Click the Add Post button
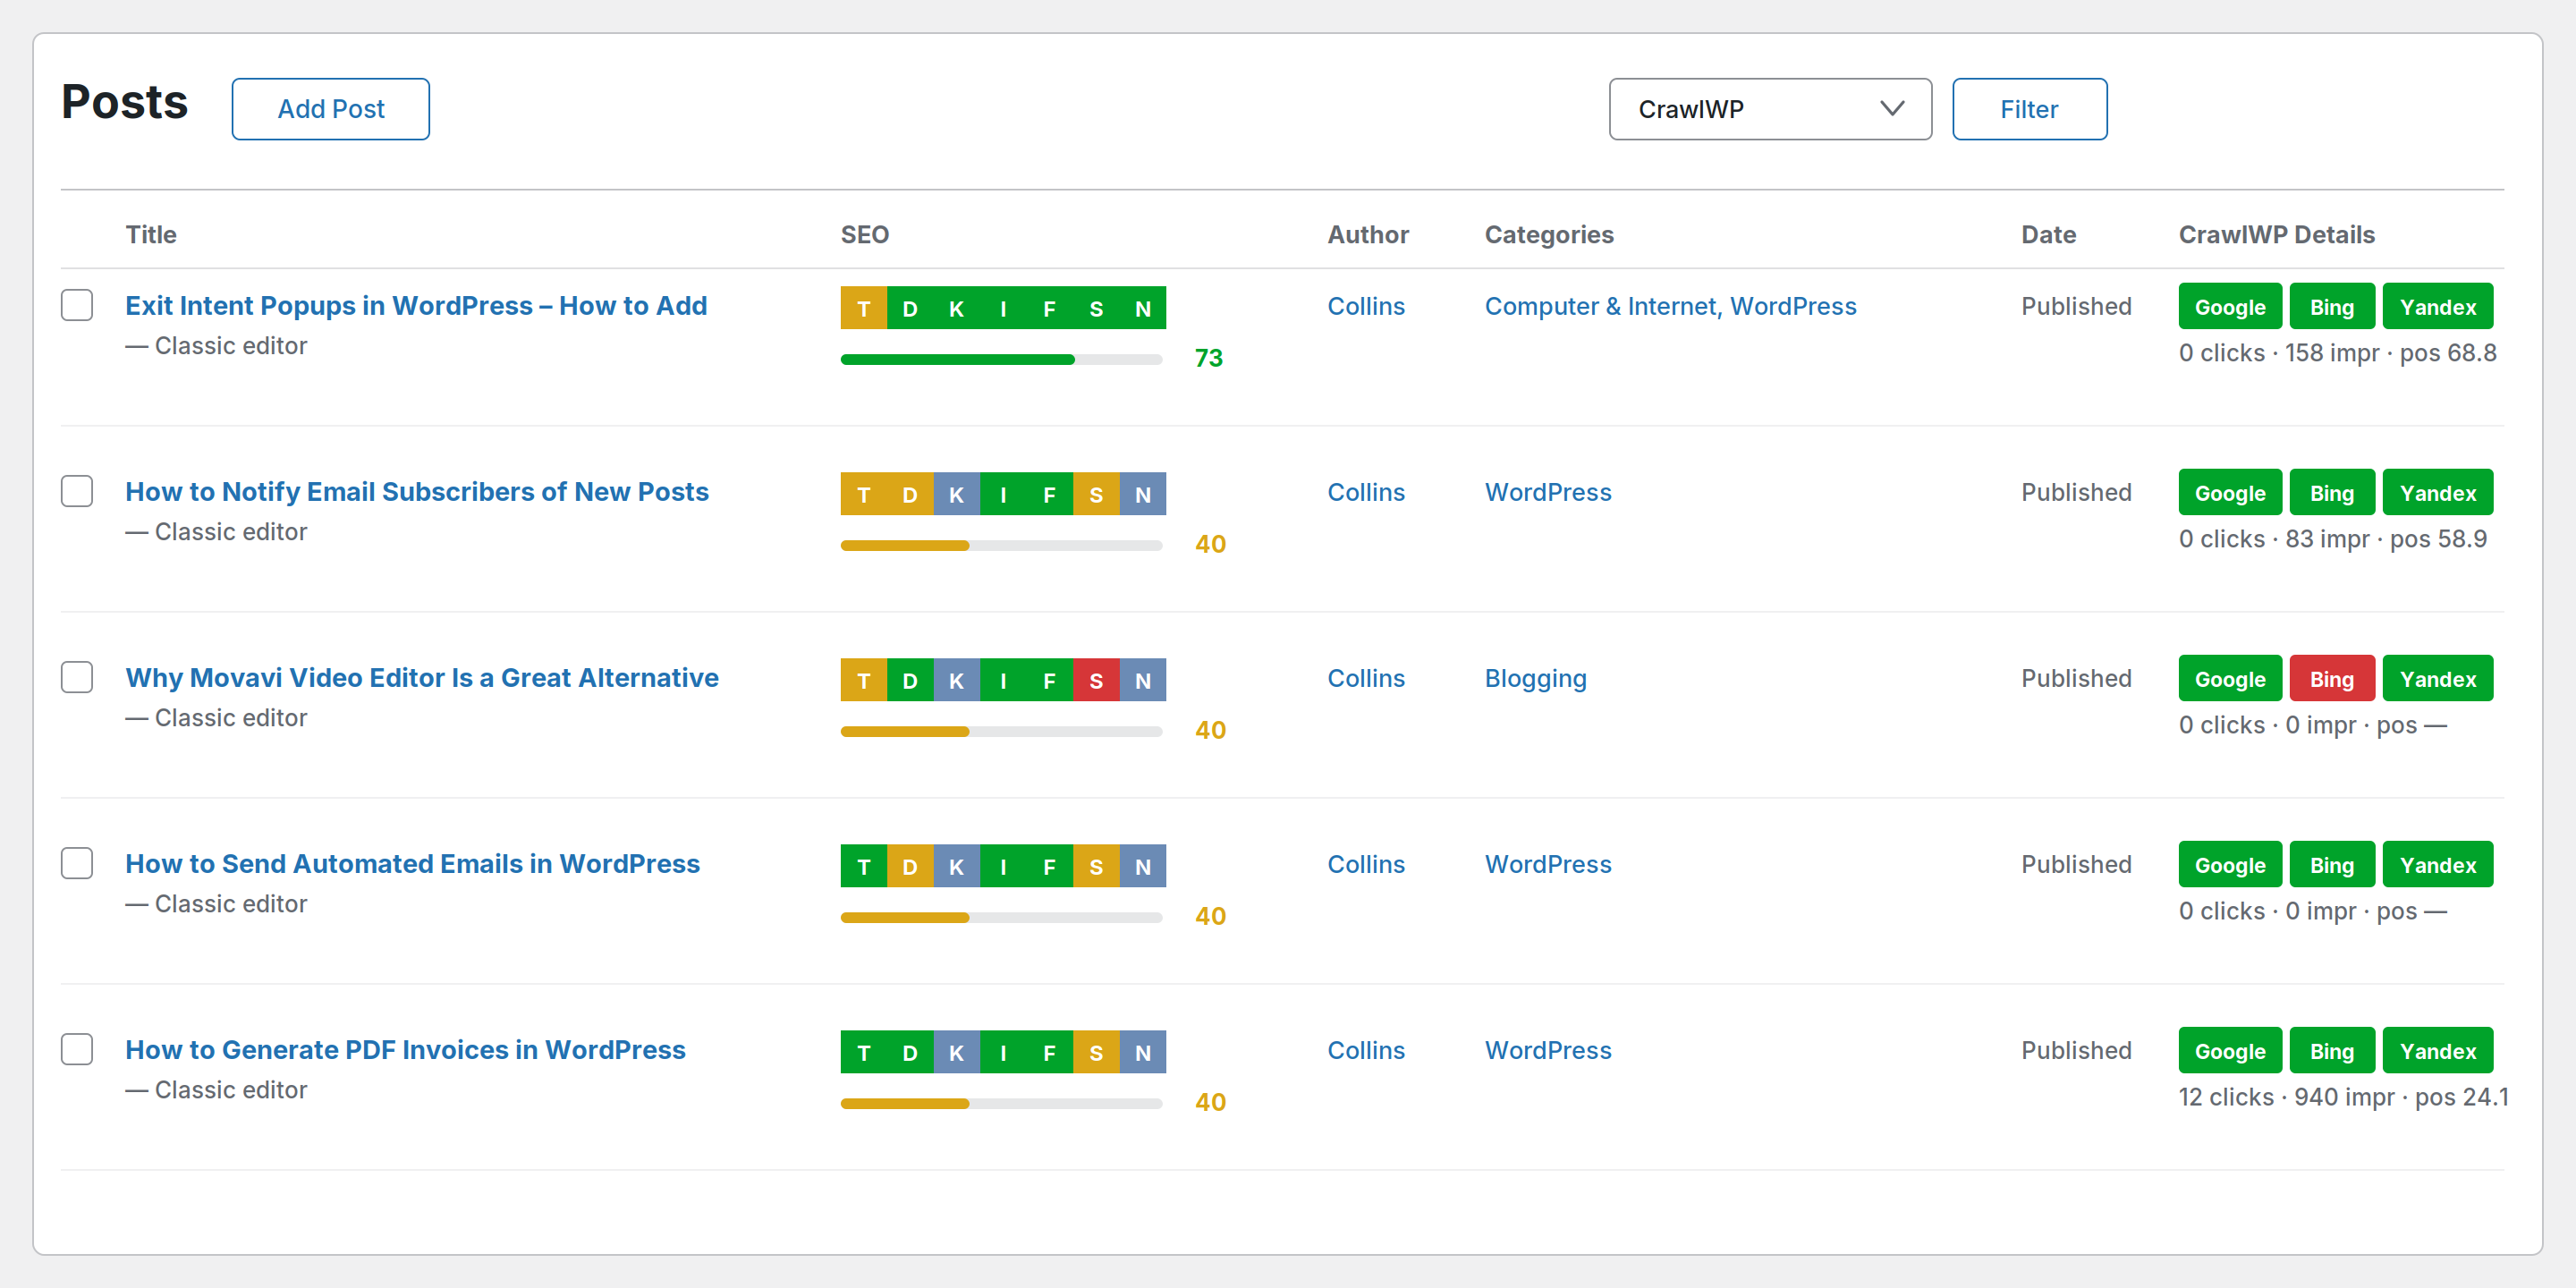The height and width of the screenshot is (1288, 2576). tap(331, 109)
